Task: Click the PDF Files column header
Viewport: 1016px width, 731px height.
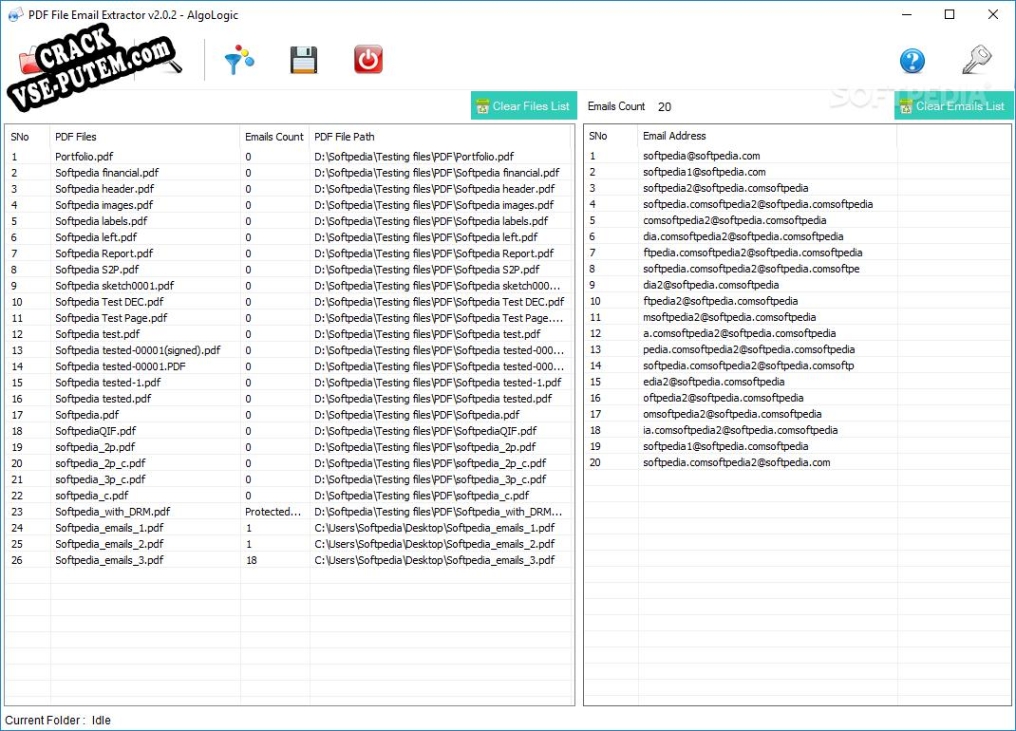Action: click(x=144, y=137)
